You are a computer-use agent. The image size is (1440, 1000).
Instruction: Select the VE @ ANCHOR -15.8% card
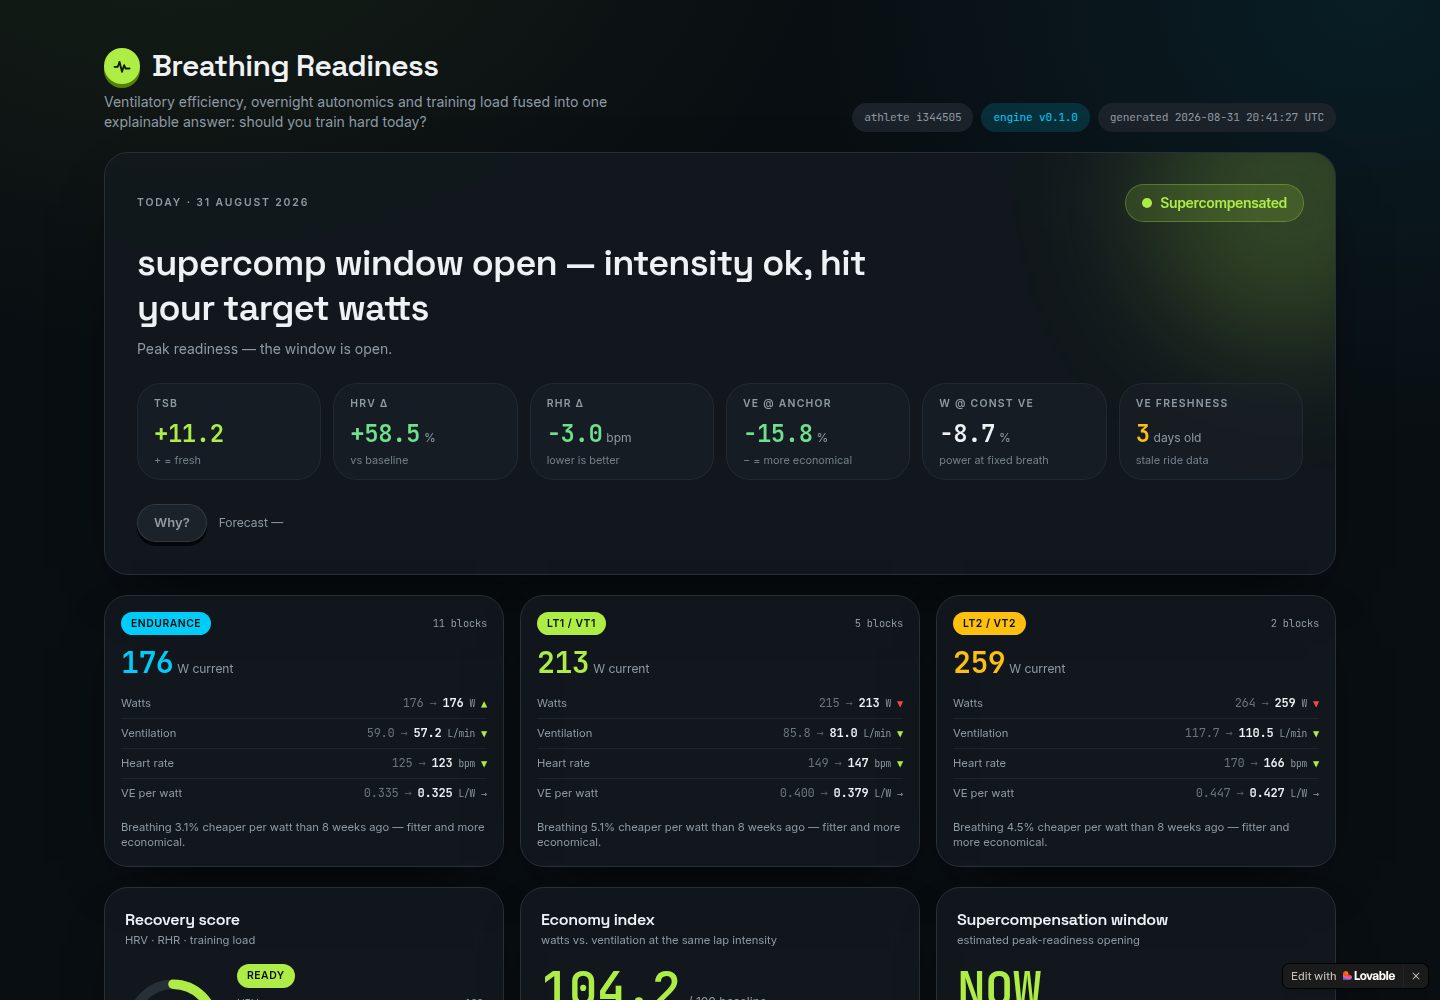coord(818,432)
